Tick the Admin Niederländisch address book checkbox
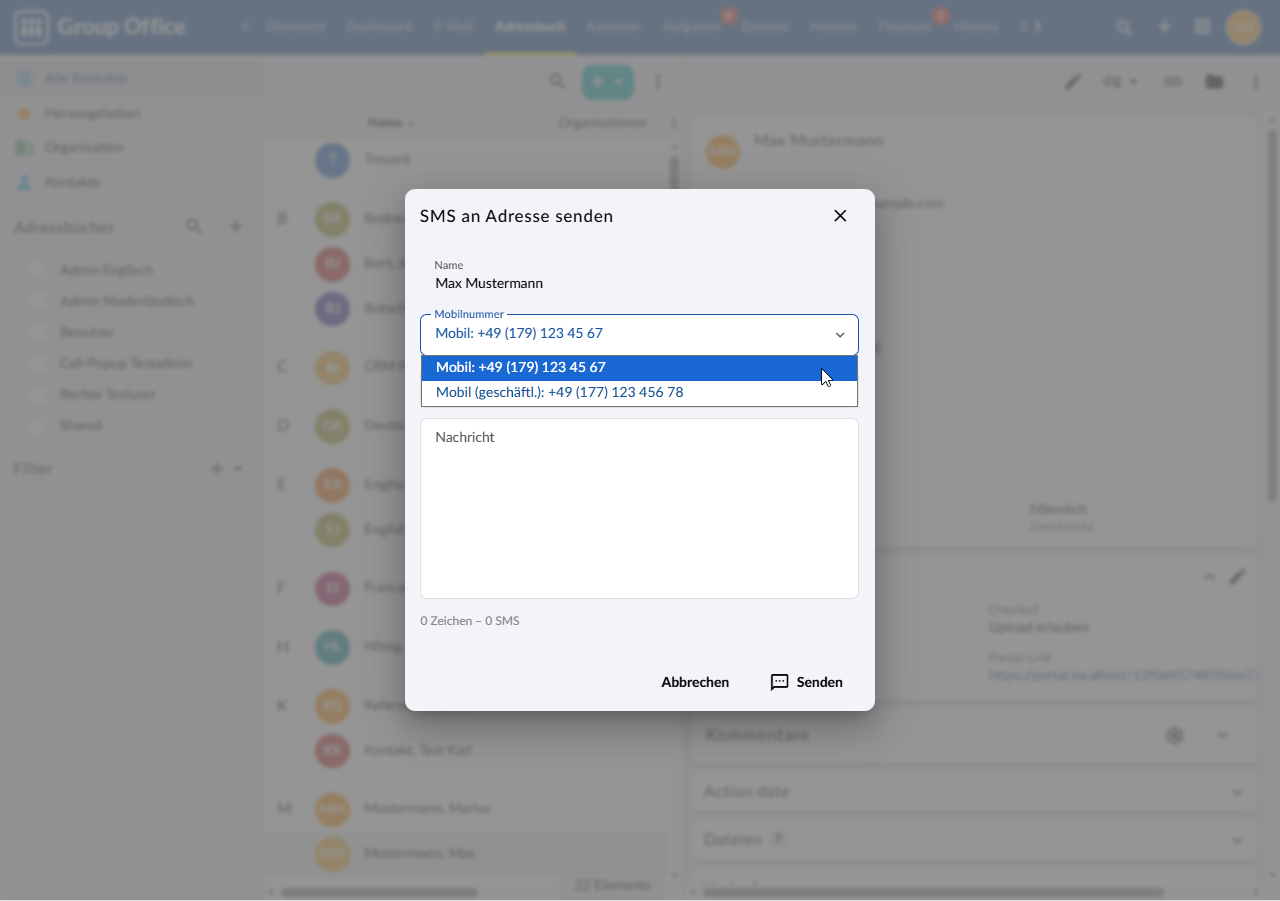 point(39,301)
